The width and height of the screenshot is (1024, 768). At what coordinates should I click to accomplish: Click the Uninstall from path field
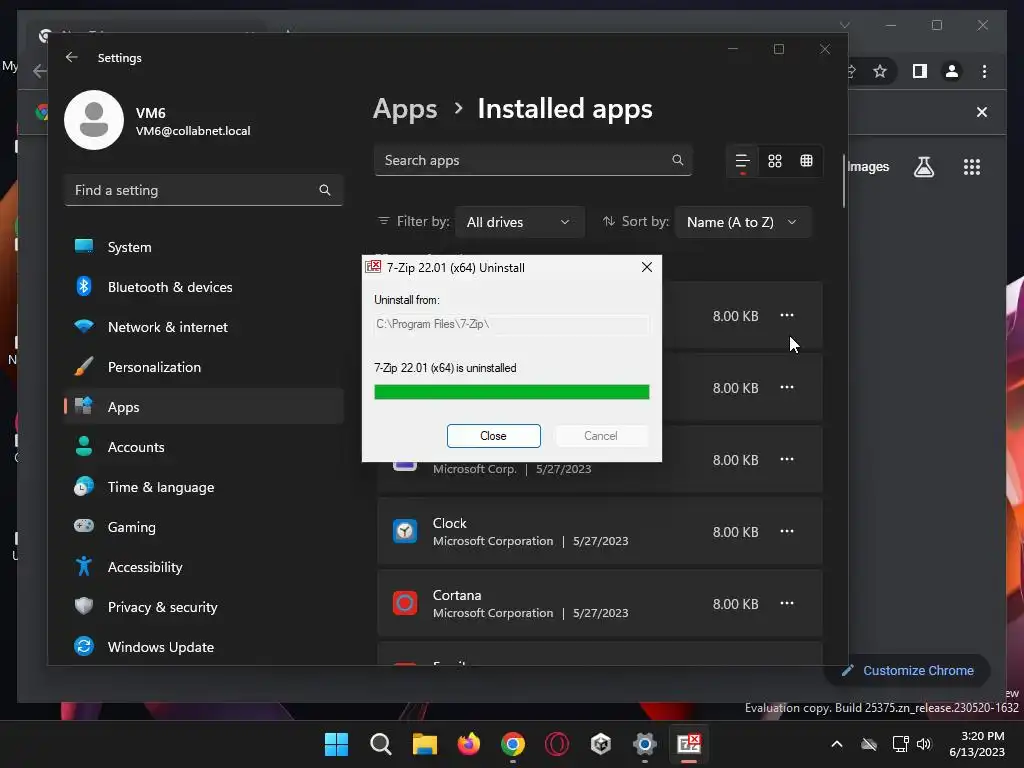click(x=511, y=324)
